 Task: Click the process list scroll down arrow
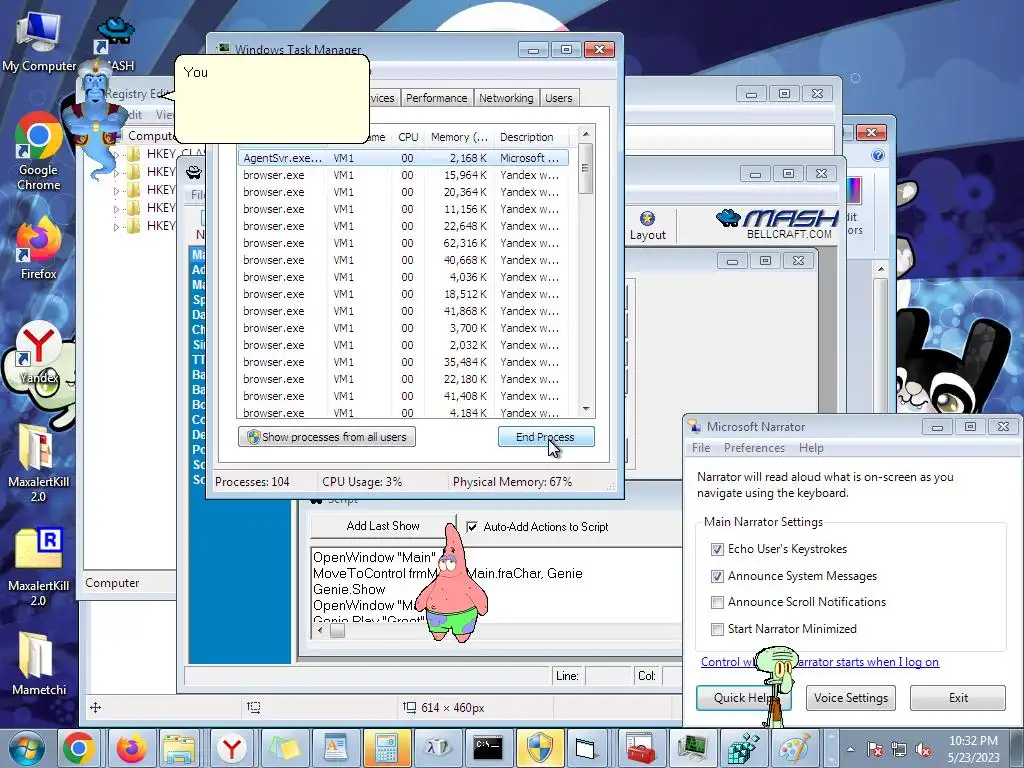586,409
